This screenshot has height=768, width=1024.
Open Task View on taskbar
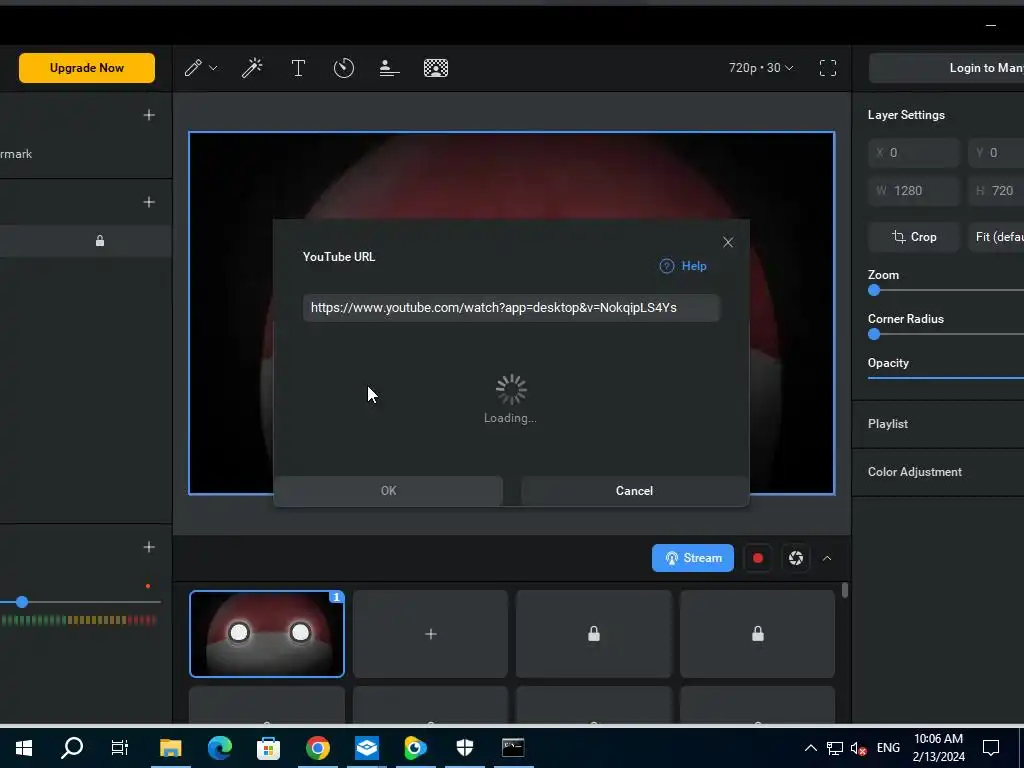[x=120, y=748]
